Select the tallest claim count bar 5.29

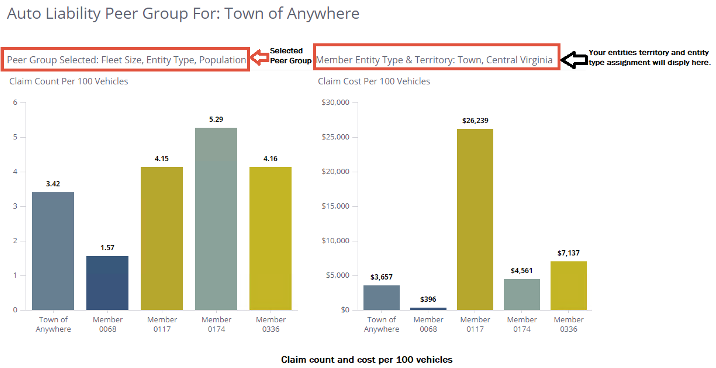pyautogui.click(x=216, y=219)
